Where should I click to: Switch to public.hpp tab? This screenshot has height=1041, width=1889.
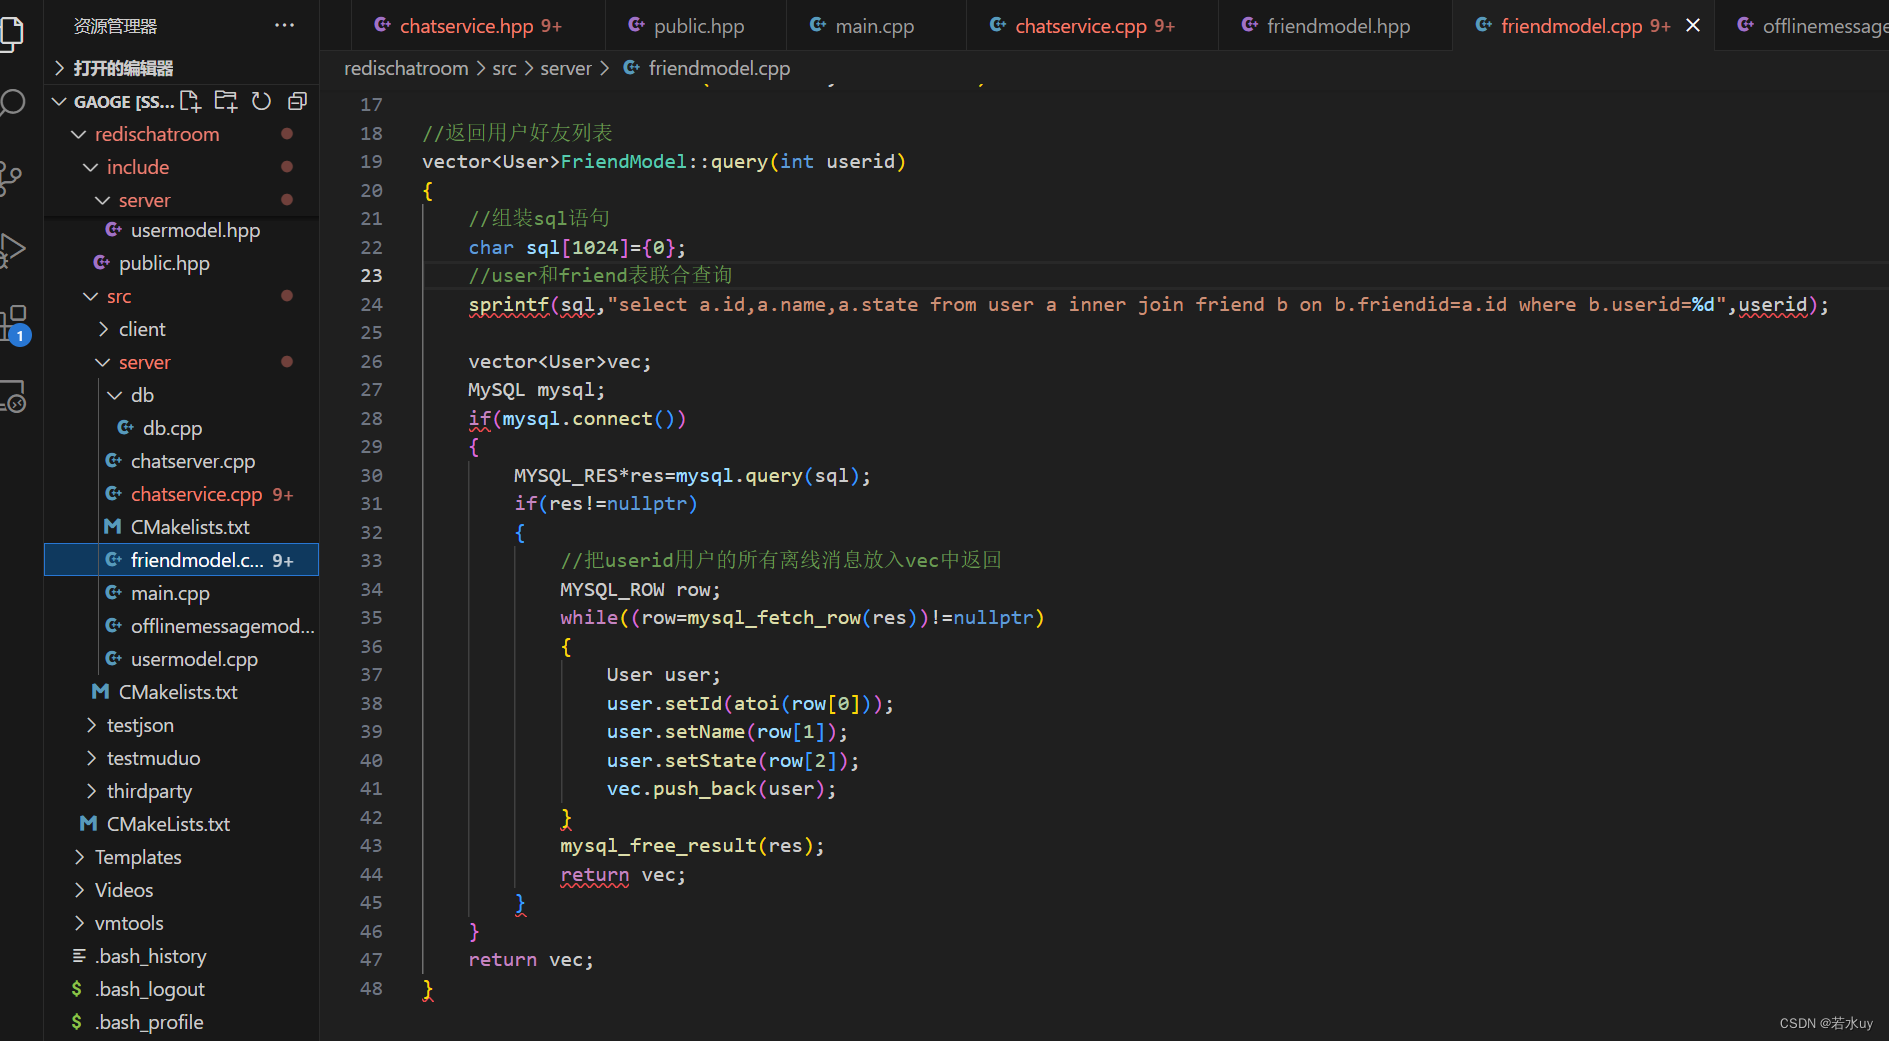point(696,26)
